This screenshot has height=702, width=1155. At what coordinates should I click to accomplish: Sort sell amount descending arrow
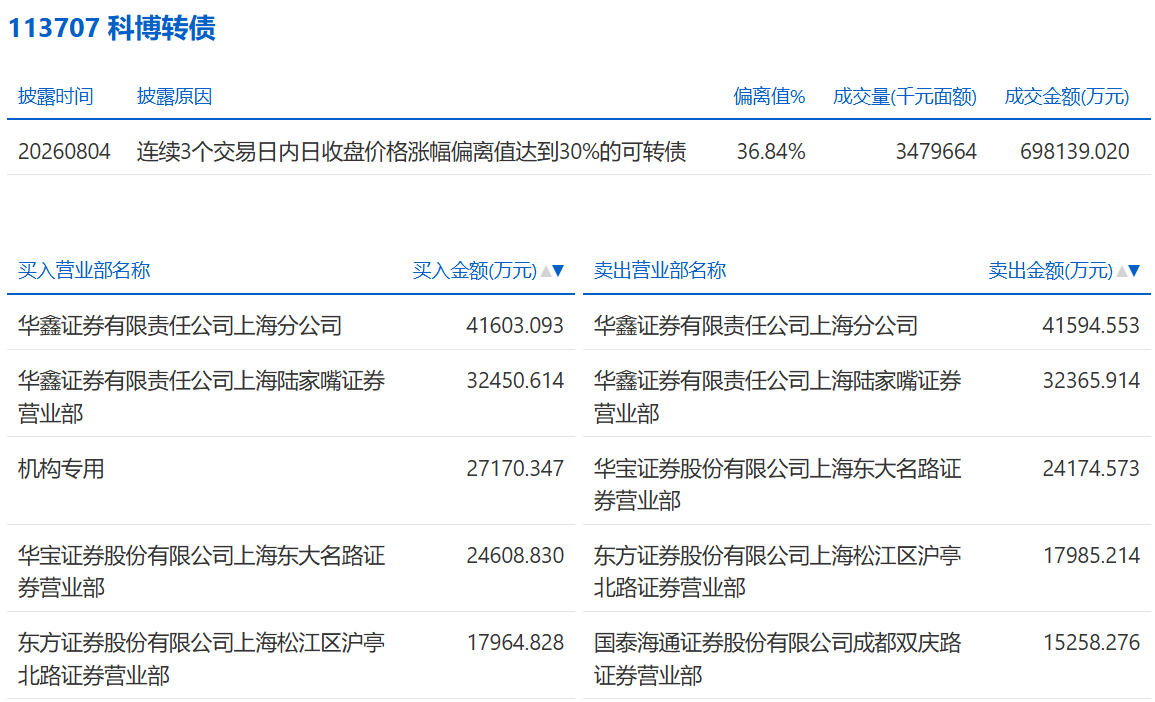(x=1134, y=271)
